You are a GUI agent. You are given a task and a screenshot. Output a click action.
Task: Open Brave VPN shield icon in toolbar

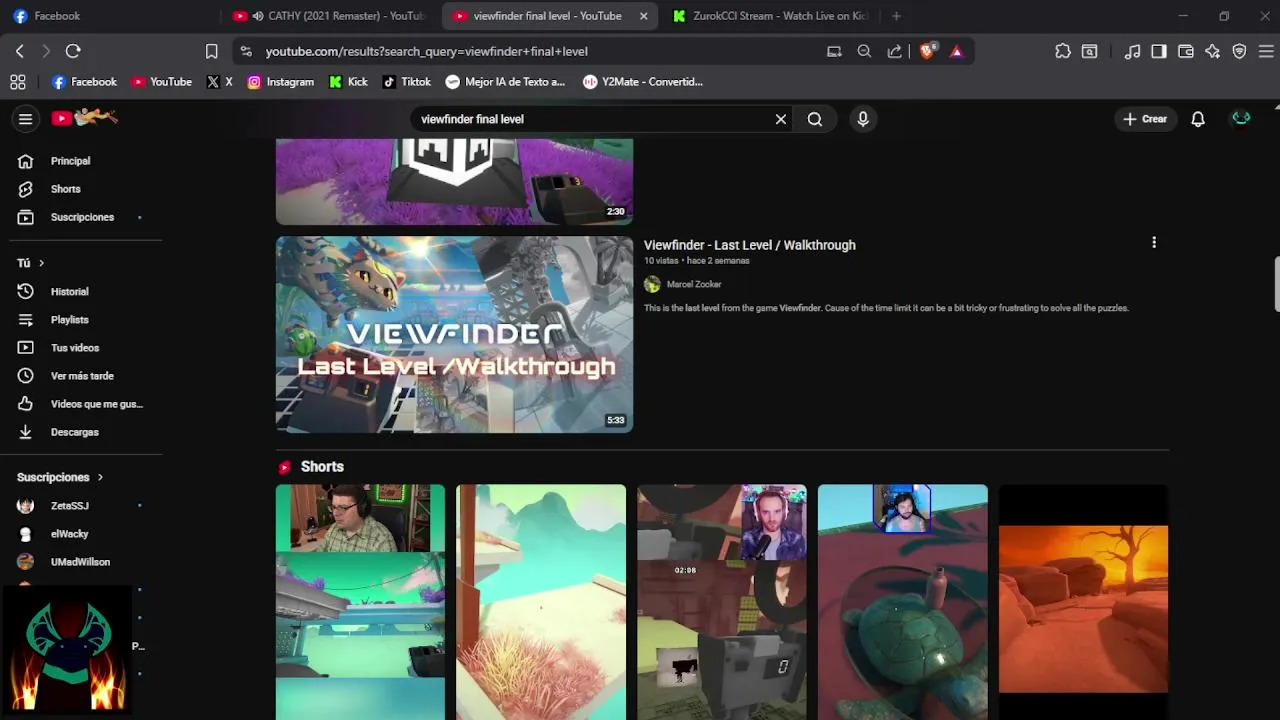1239,51
